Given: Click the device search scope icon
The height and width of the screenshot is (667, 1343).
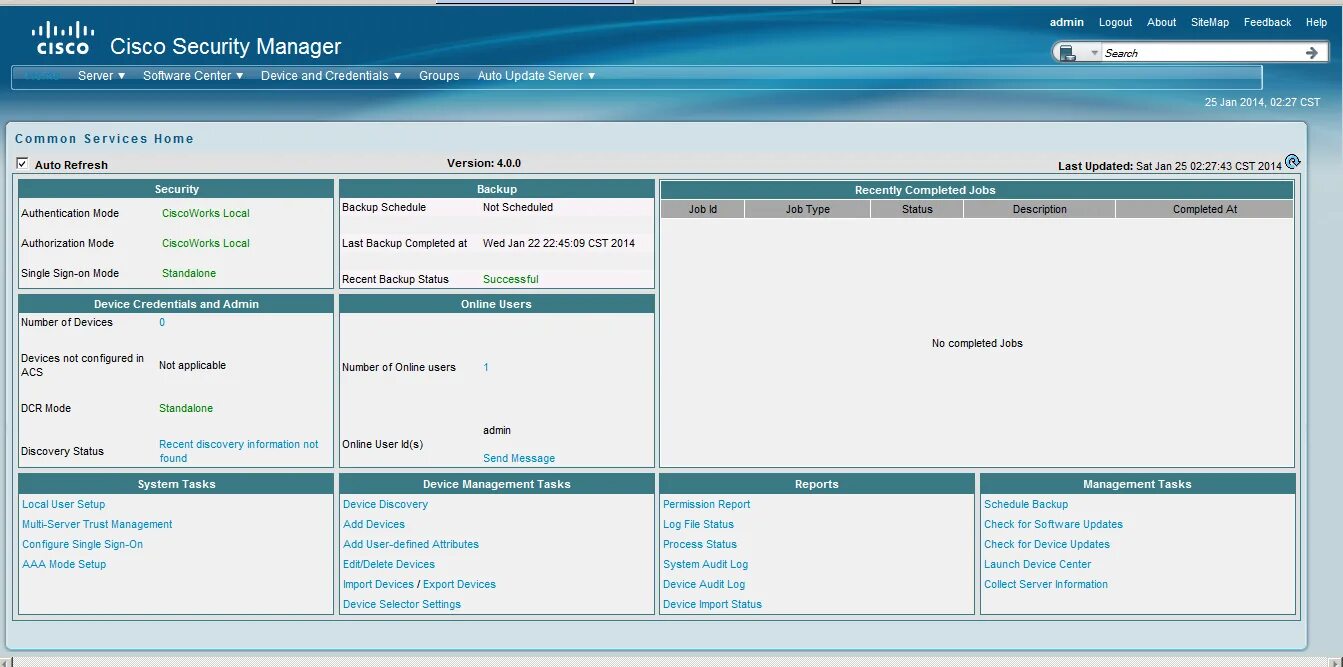Looking at the screenshot, I should (x=1068, y=53).
